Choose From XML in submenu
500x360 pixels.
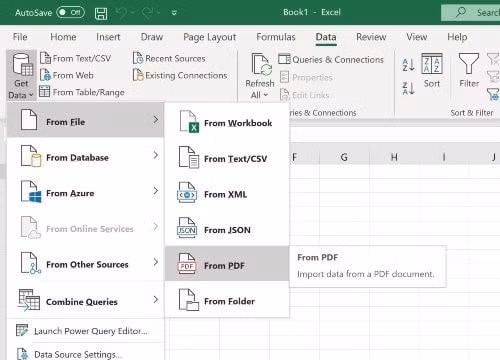[227, 193]
